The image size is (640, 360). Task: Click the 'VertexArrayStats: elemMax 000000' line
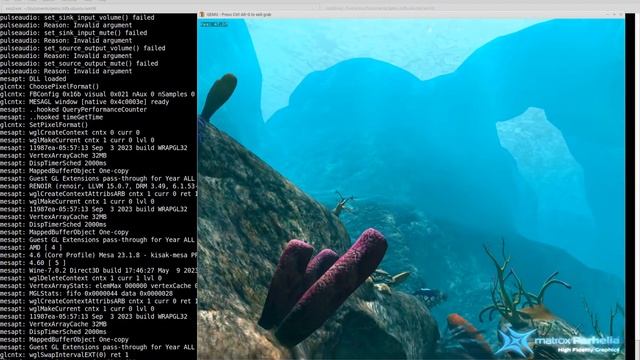click(98, 286)
